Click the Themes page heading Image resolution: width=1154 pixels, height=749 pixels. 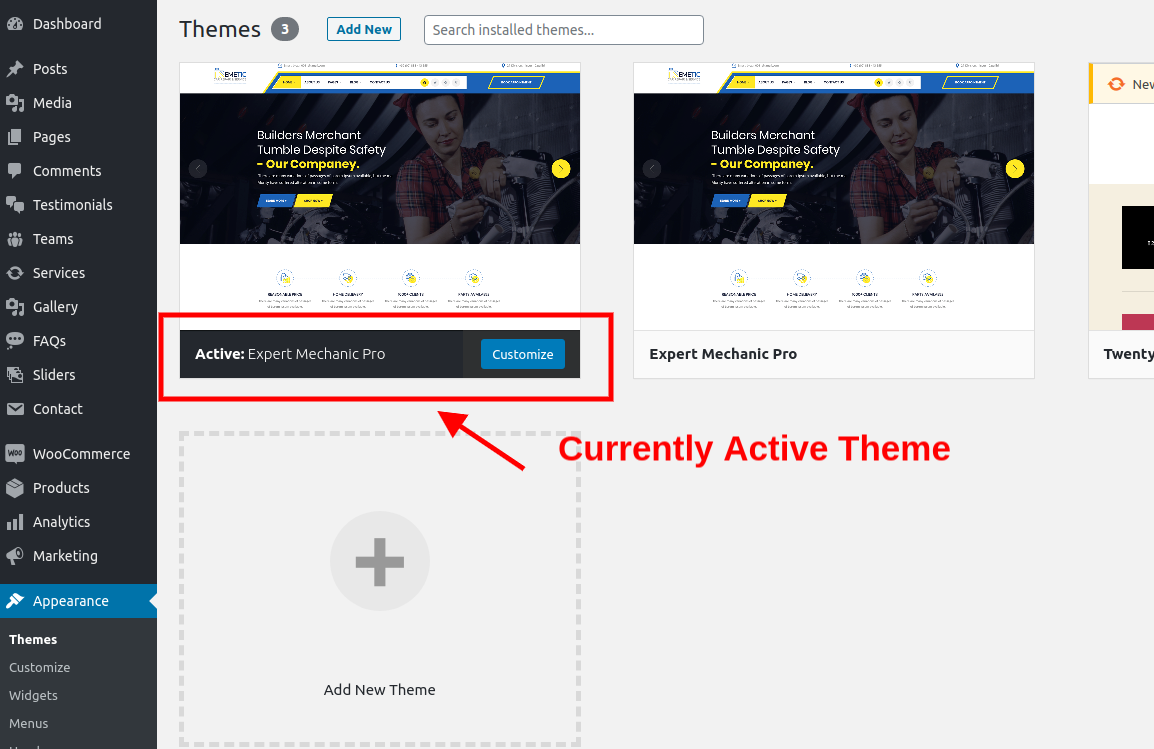(220, 29)
